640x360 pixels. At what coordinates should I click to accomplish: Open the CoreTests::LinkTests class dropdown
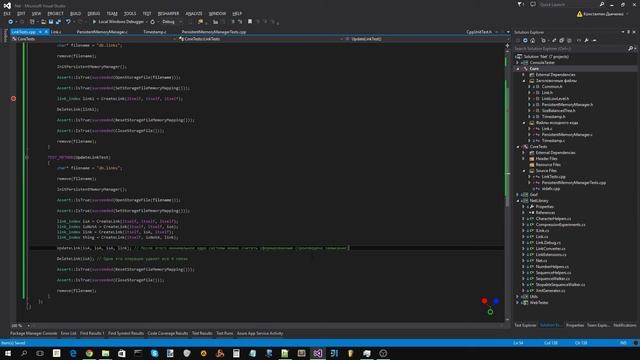point(261,39)
